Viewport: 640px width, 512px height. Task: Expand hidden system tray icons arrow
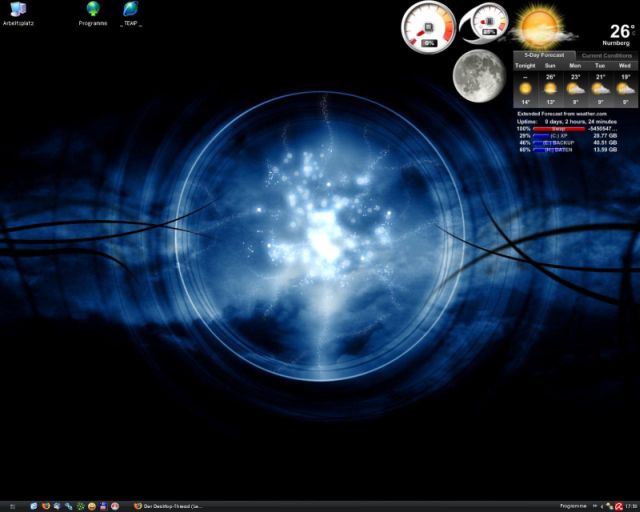click(x=602, y=506)
